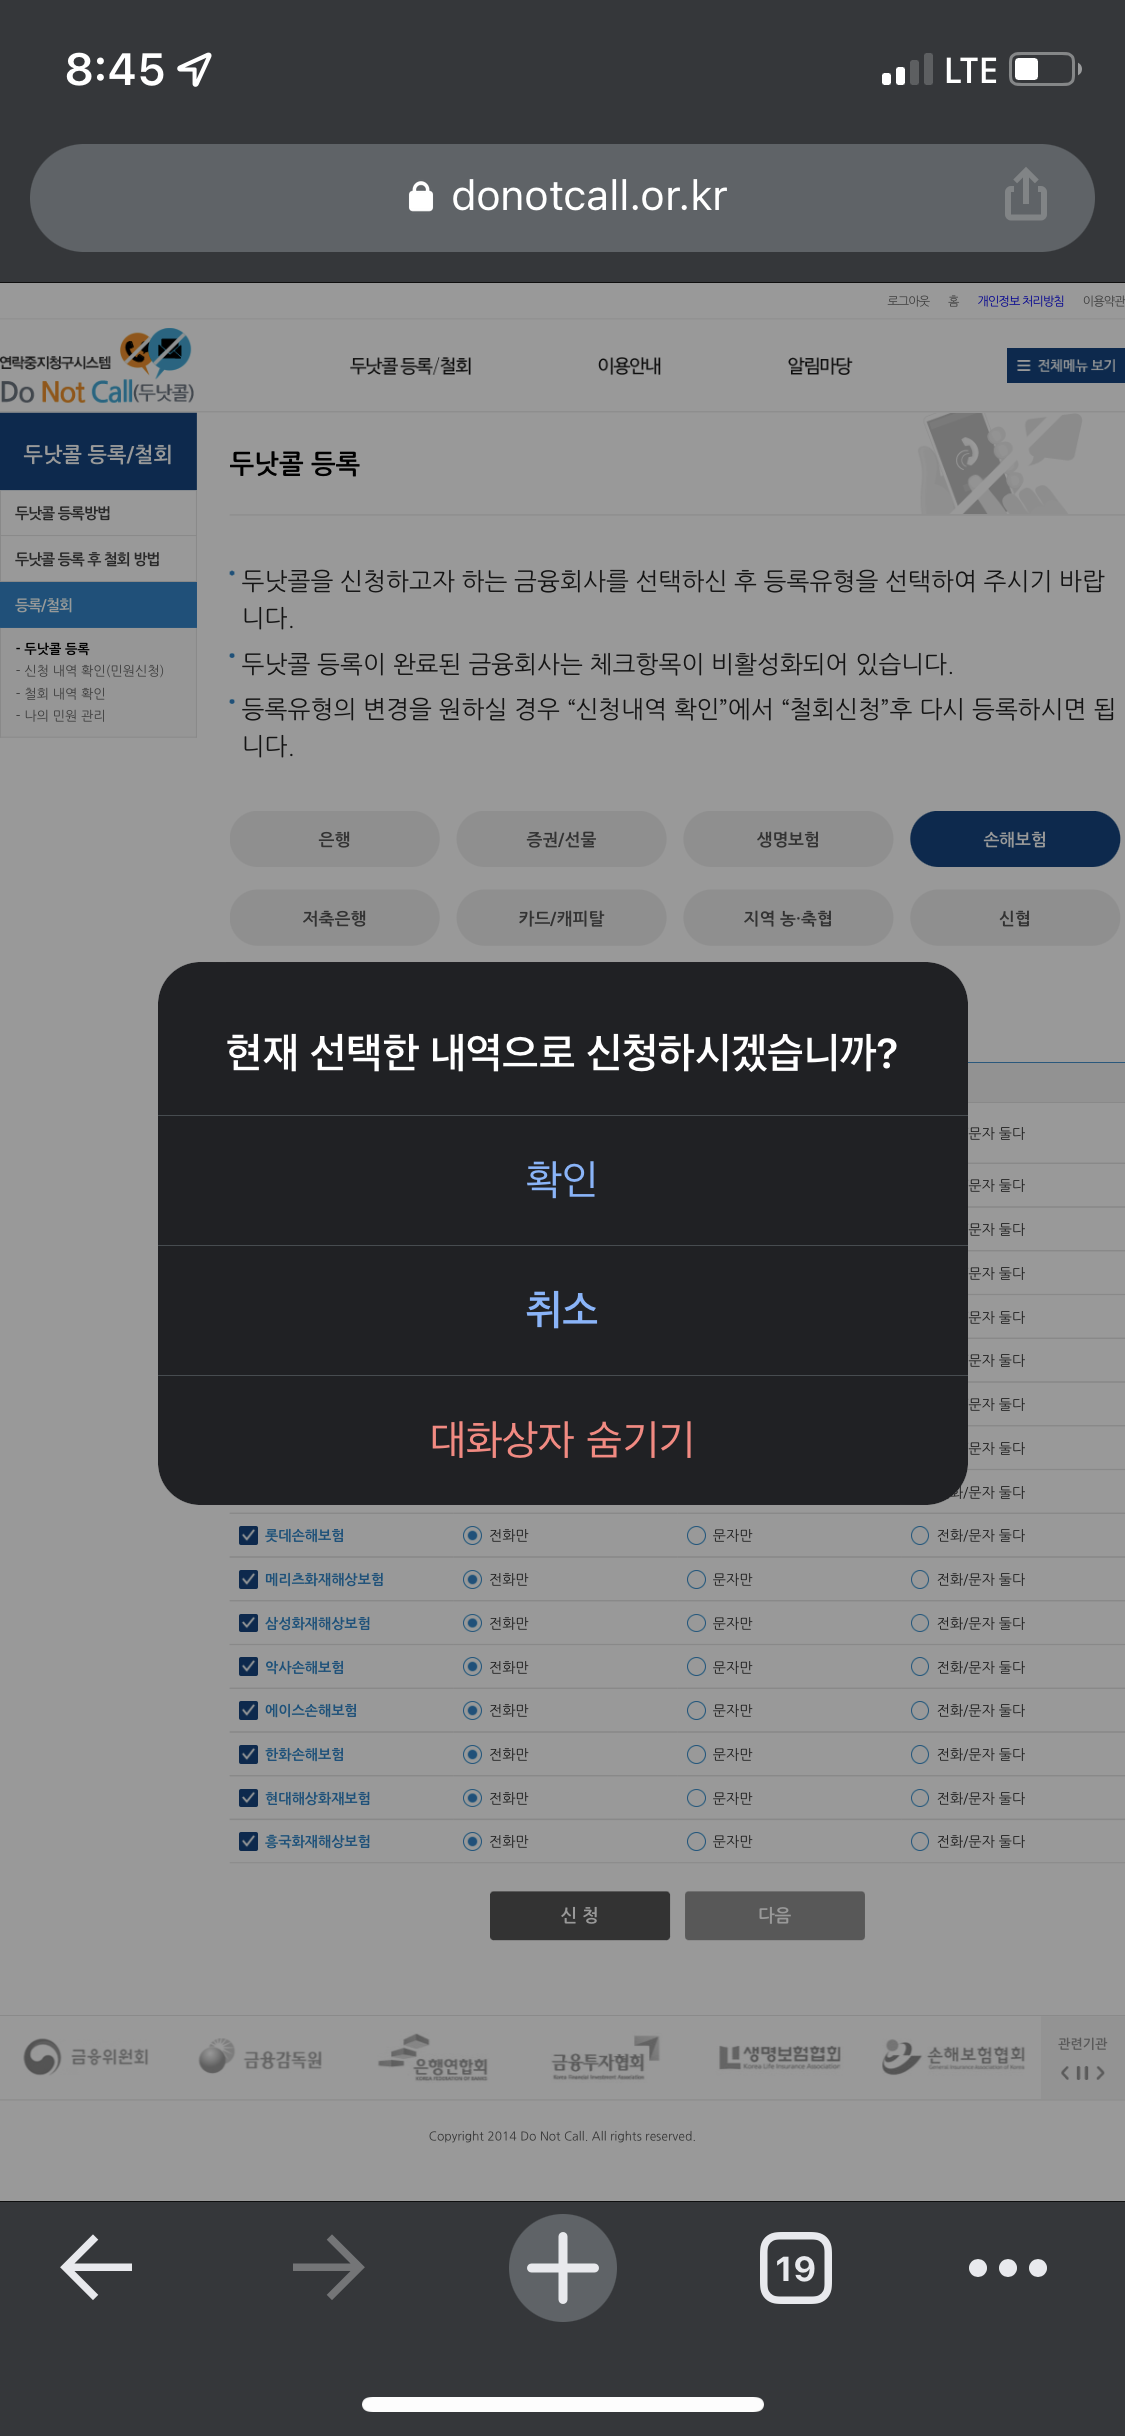Image resolution: width=1125 pixels, height=2436 pixels.
Task: Uncheck the 한화손해보험 checkbox
Action: click(x=248, y=1754)
